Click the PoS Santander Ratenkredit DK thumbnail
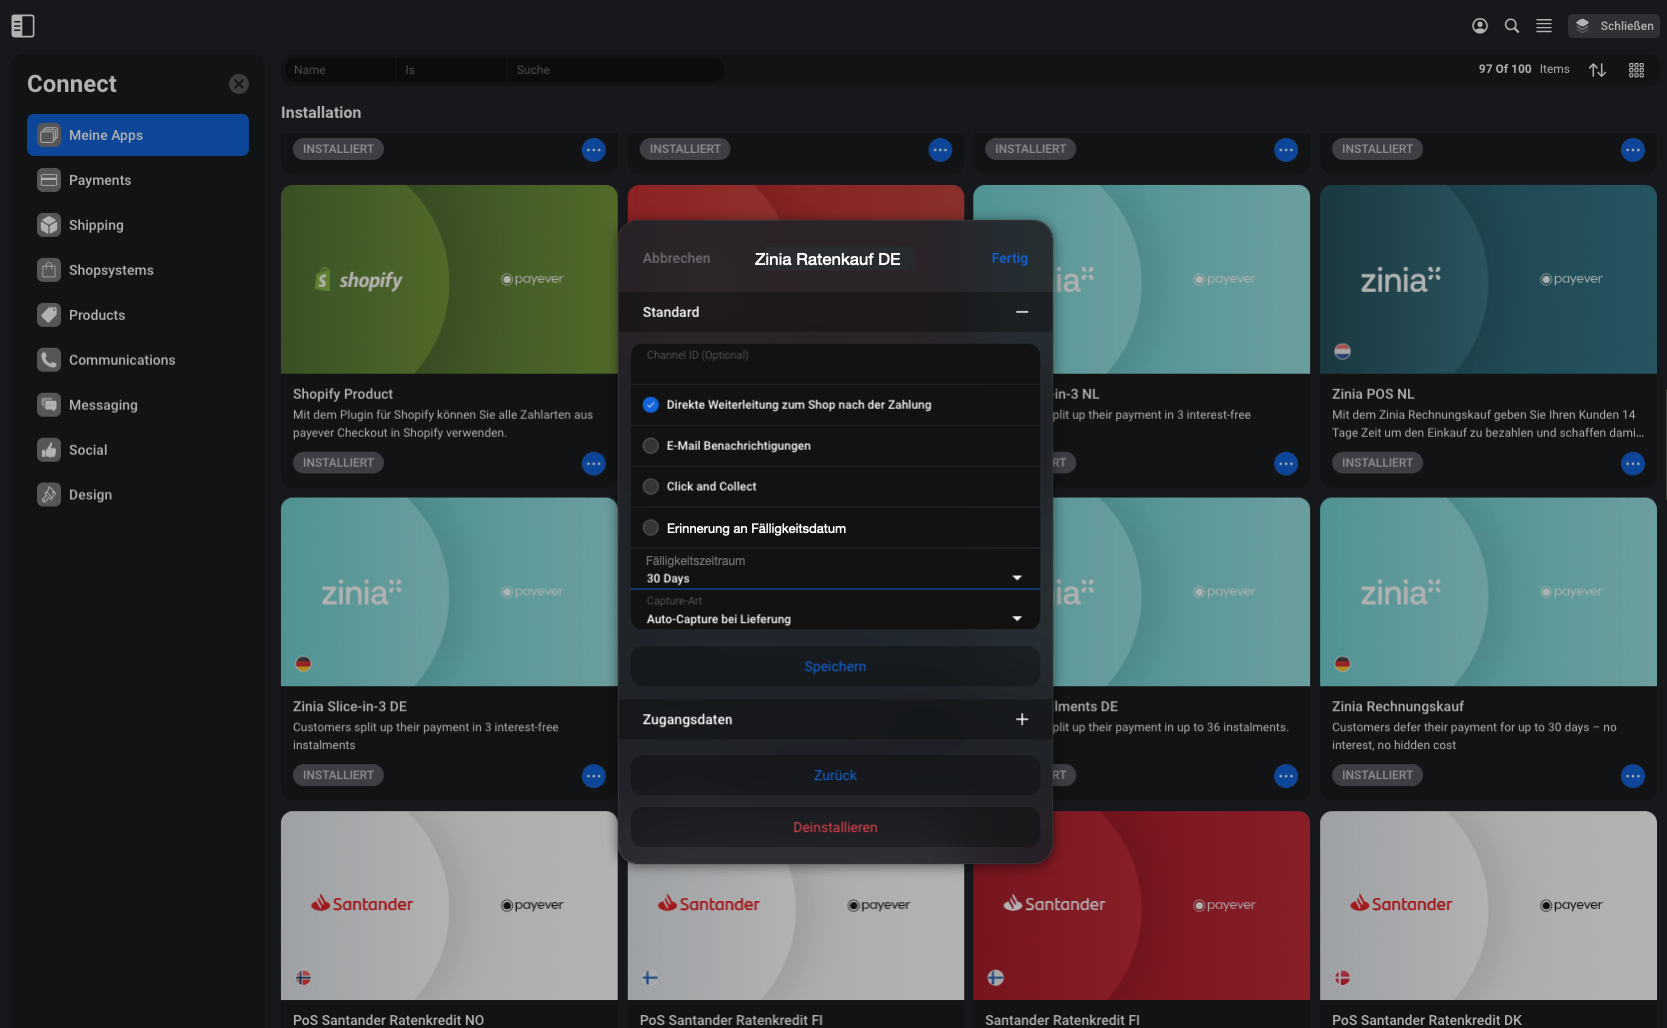 click(x=1488, y=905)
